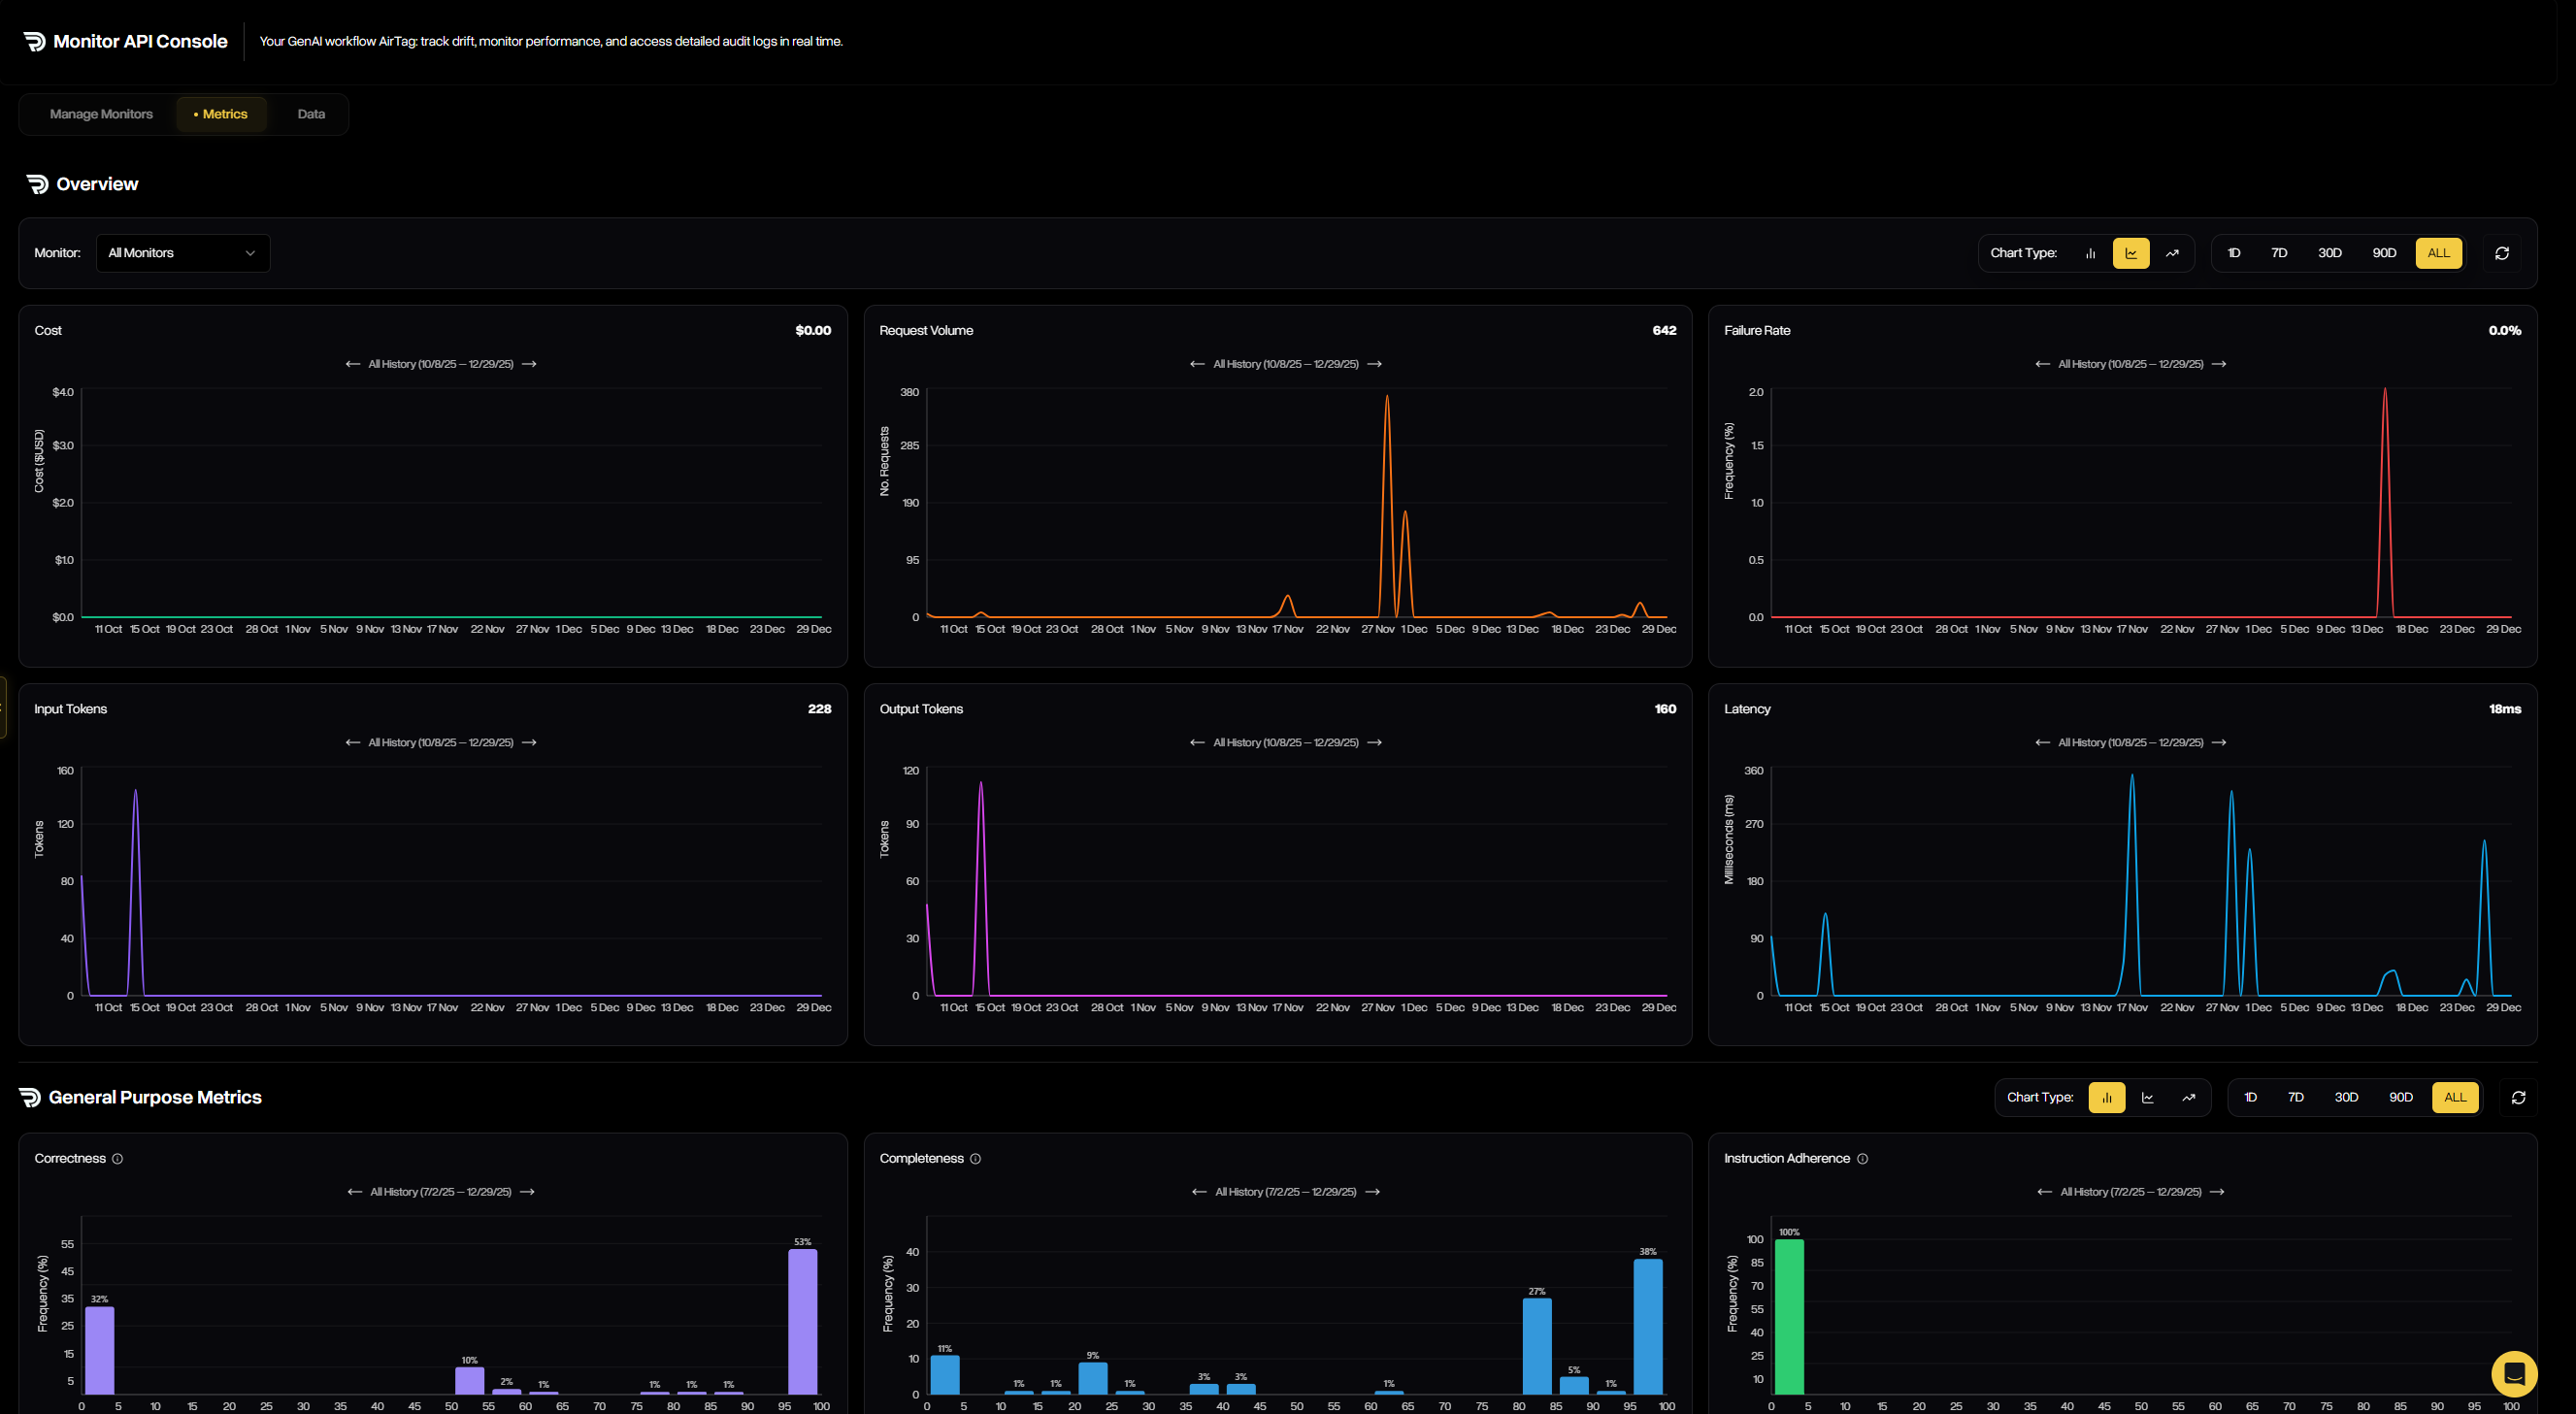Refresh the Overview charts
Viewport: 2576px width, 1414px height.
coord(2502,253)
